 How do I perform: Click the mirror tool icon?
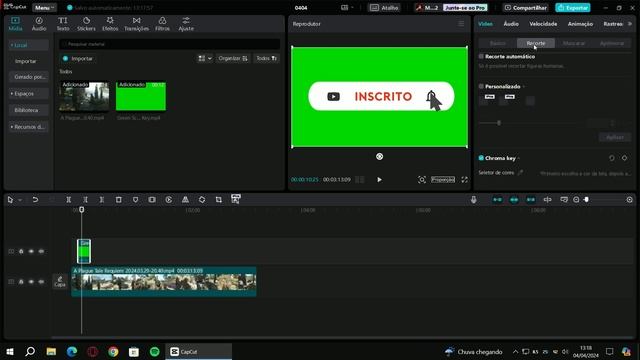(x=185, y=200)
